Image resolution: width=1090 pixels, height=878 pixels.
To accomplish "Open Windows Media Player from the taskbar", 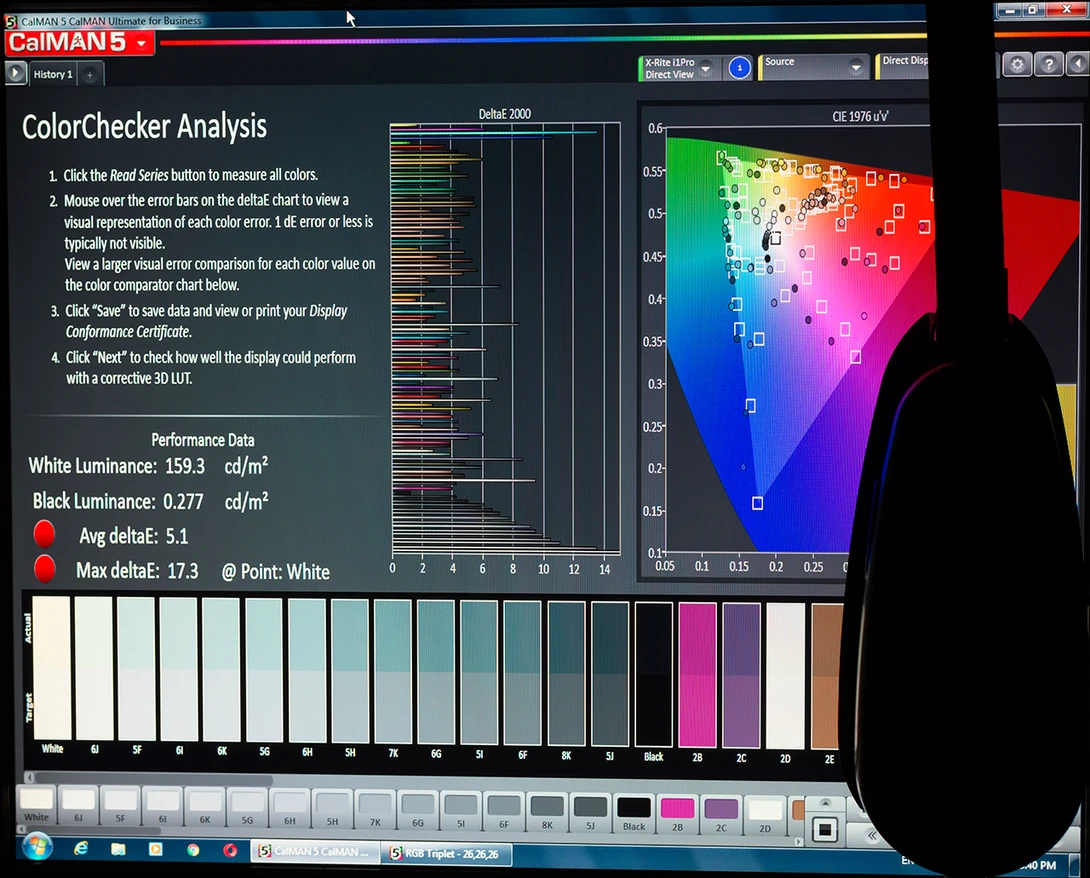I will click(x=156, y=849).
